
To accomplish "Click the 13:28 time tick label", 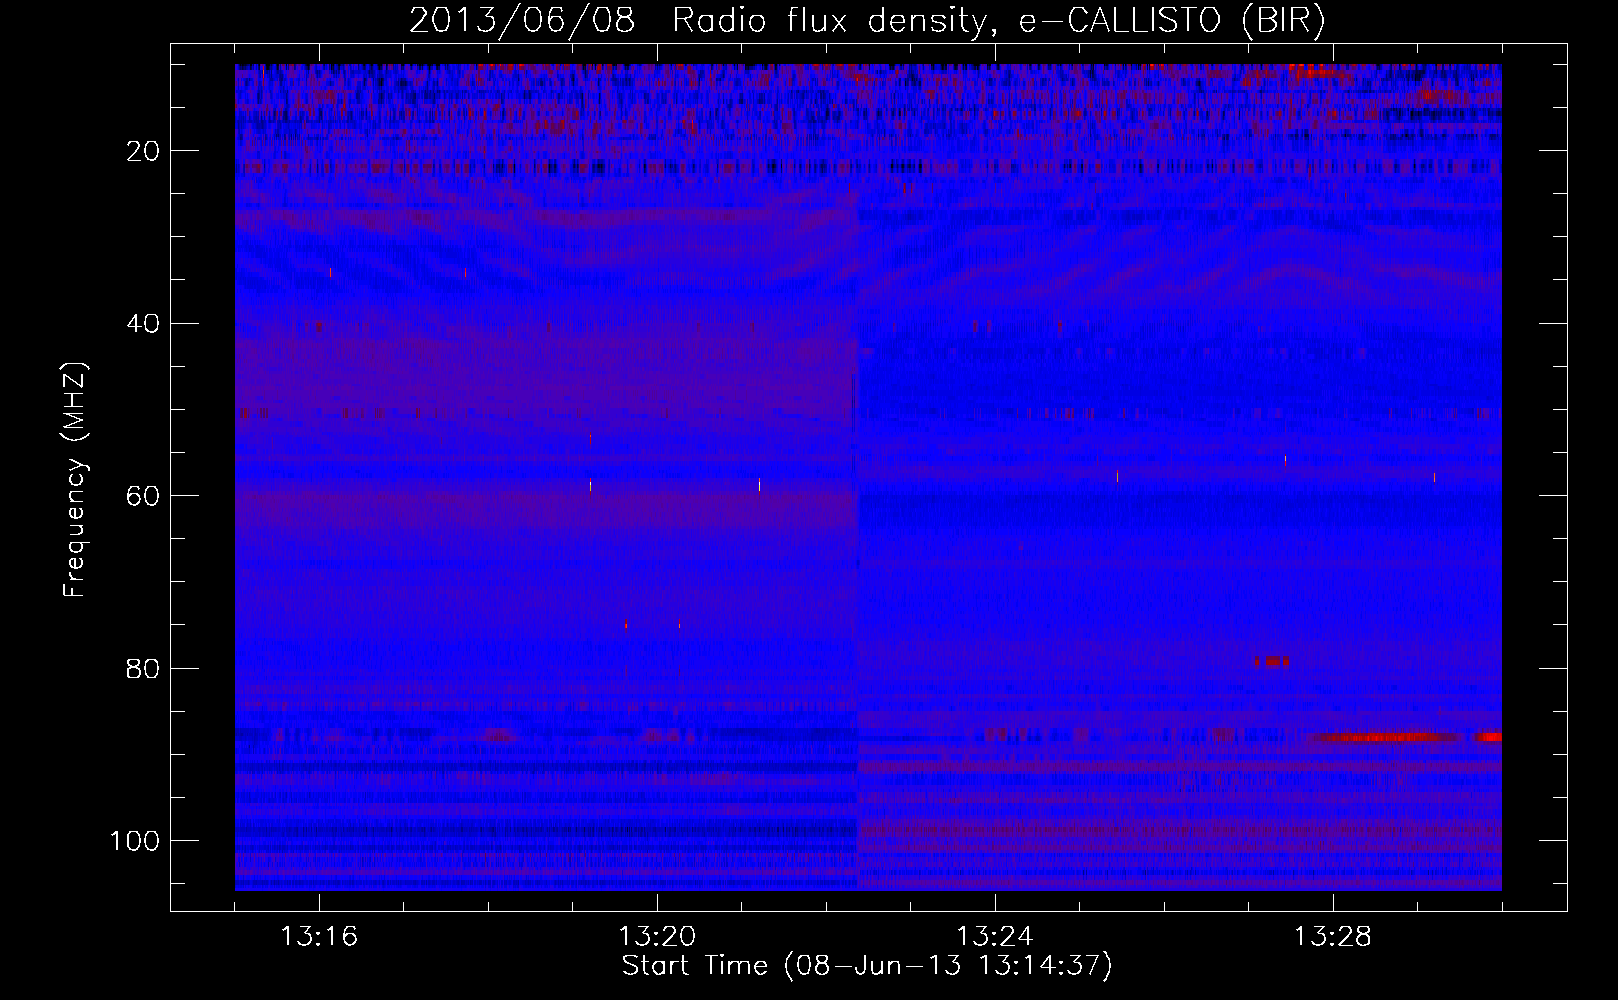I will [1333, 937].
